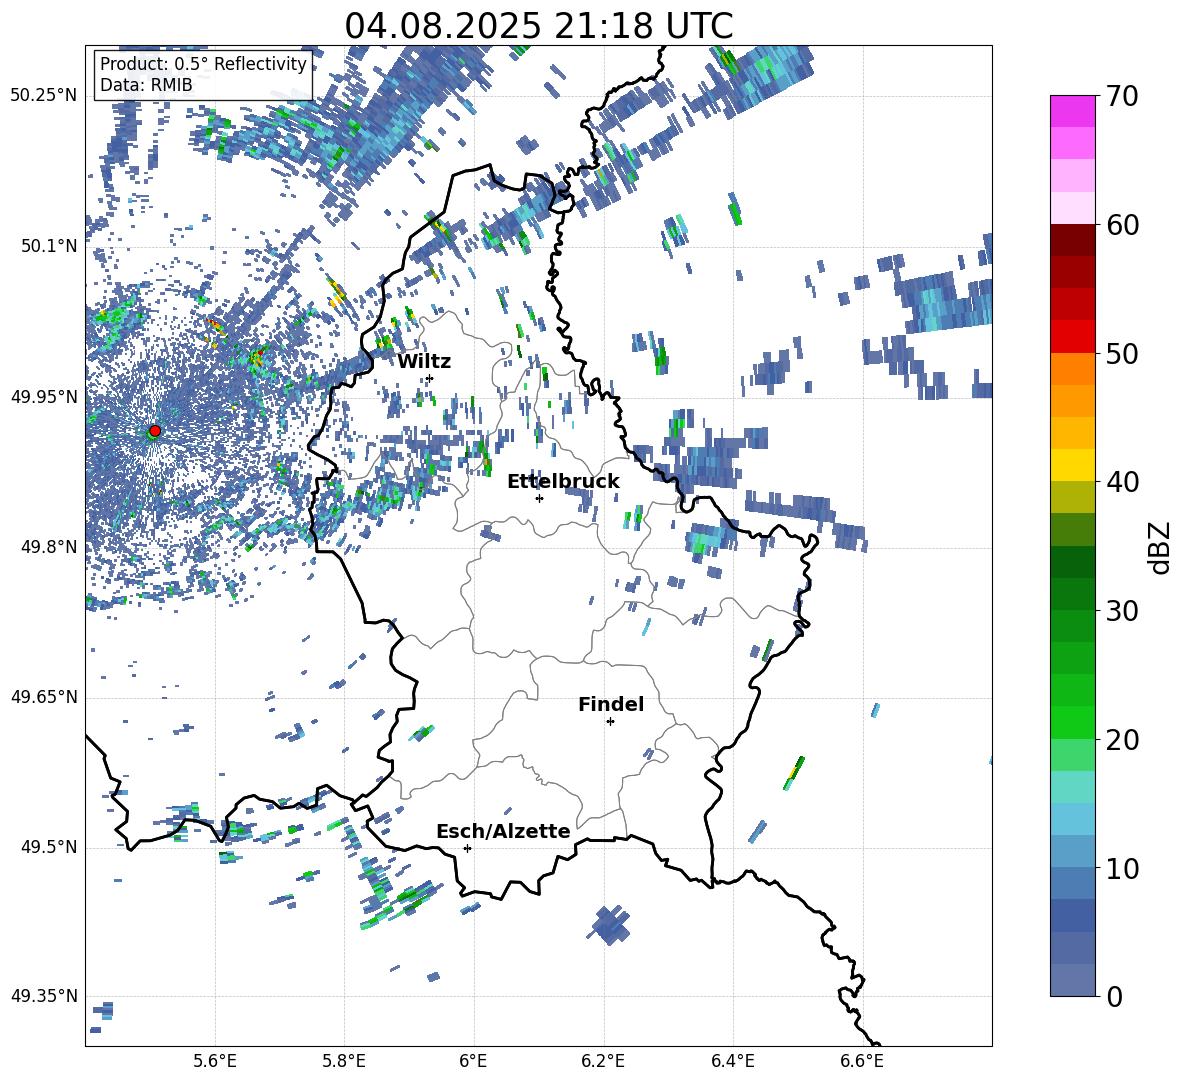Screen dimensions: 1184x1081
Task: Click the 'Data: RMIB' text
Action: [146, 85]
